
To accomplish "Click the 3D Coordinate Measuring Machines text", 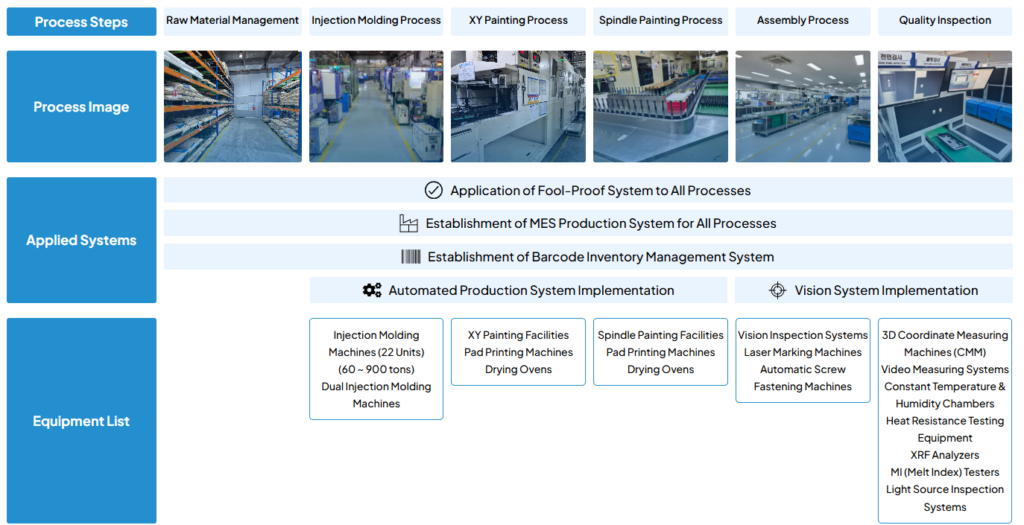I will coord(945,343).
